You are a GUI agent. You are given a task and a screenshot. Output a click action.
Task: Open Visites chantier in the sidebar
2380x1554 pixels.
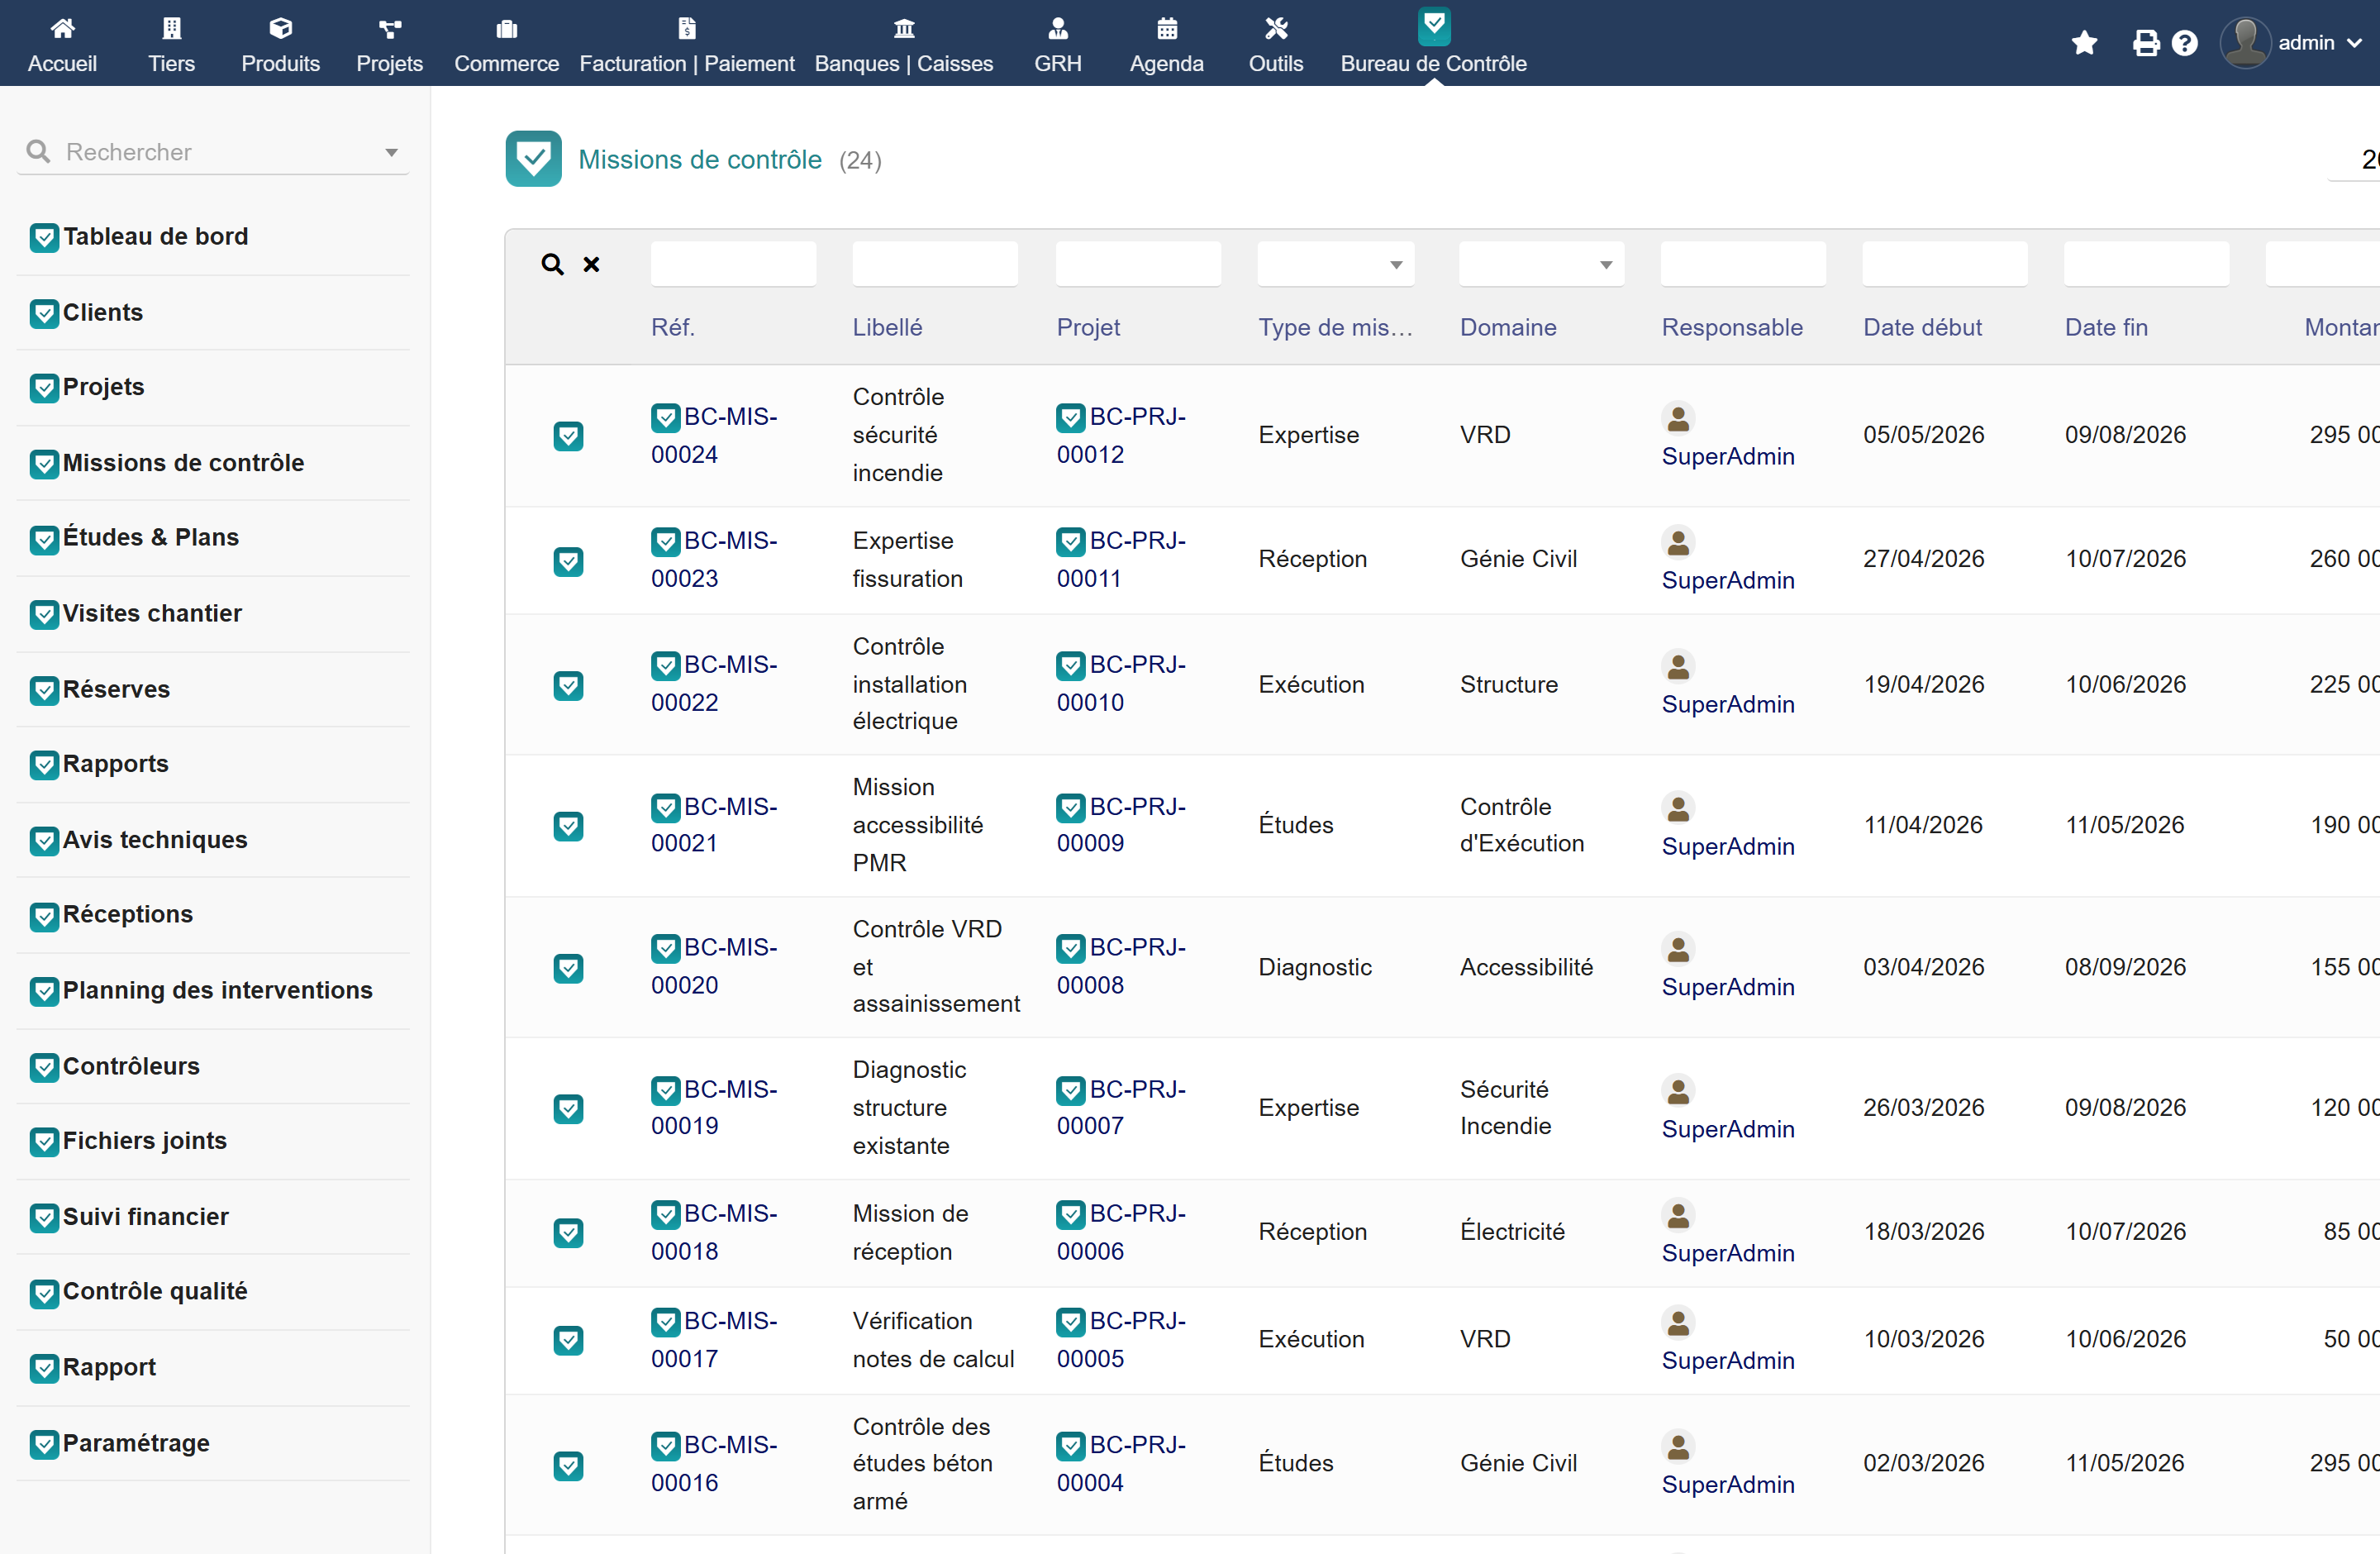pyautogui.click(x=152, y=613)
